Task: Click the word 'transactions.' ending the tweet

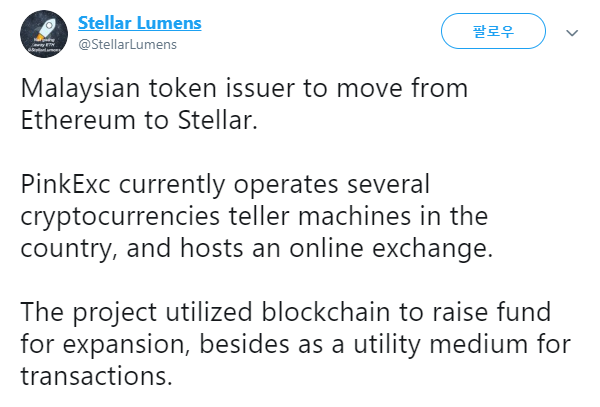Action: pos(96,376)
